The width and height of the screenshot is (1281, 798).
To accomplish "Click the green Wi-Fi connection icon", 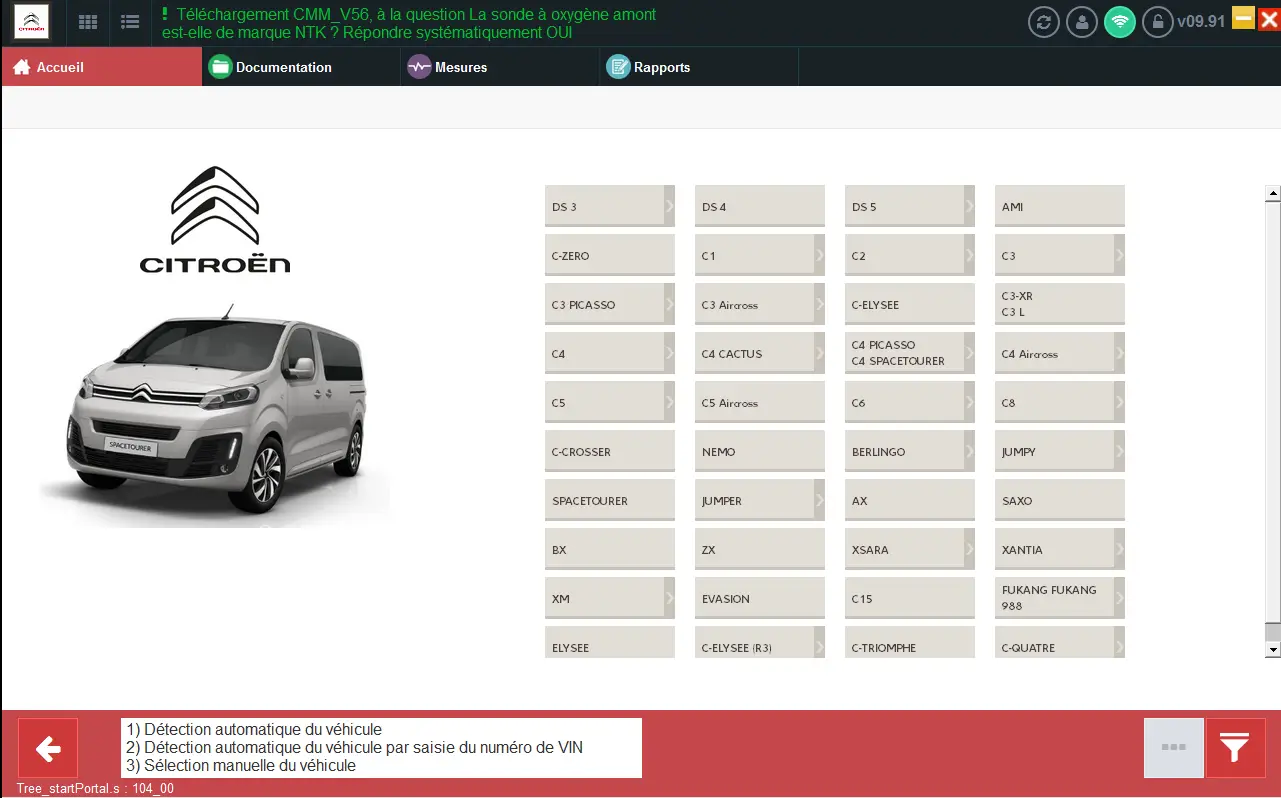I will click(x=1119, y=22).
